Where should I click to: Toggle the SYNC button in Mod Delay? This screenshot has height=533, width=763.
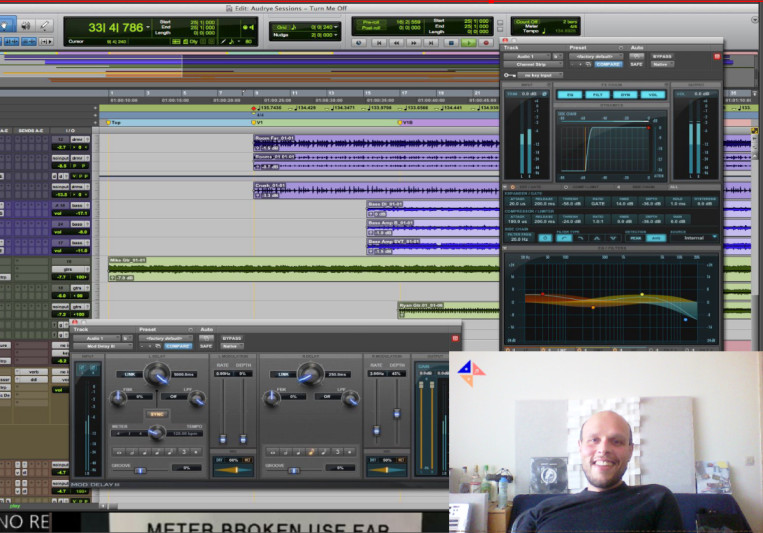click(157, 414)
